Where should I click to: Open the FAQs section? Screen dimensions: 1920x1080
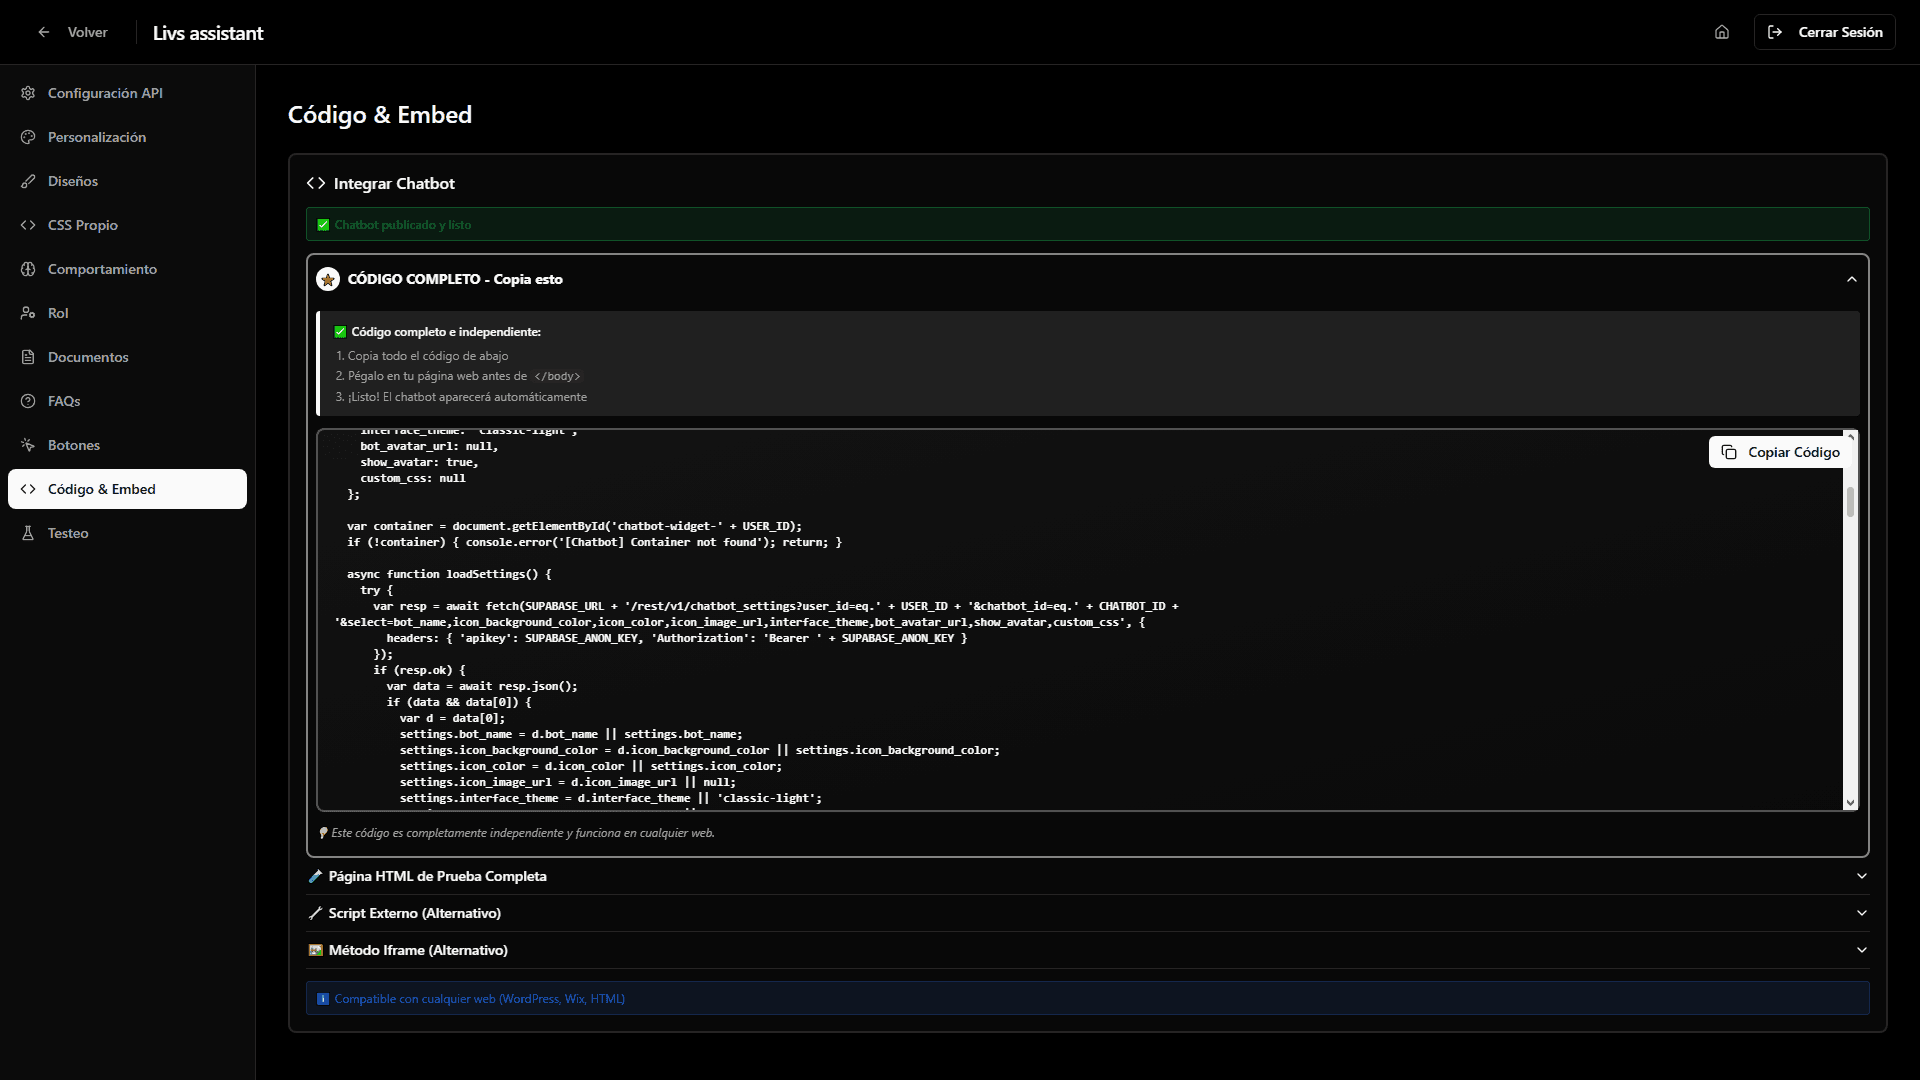(64, 401)
